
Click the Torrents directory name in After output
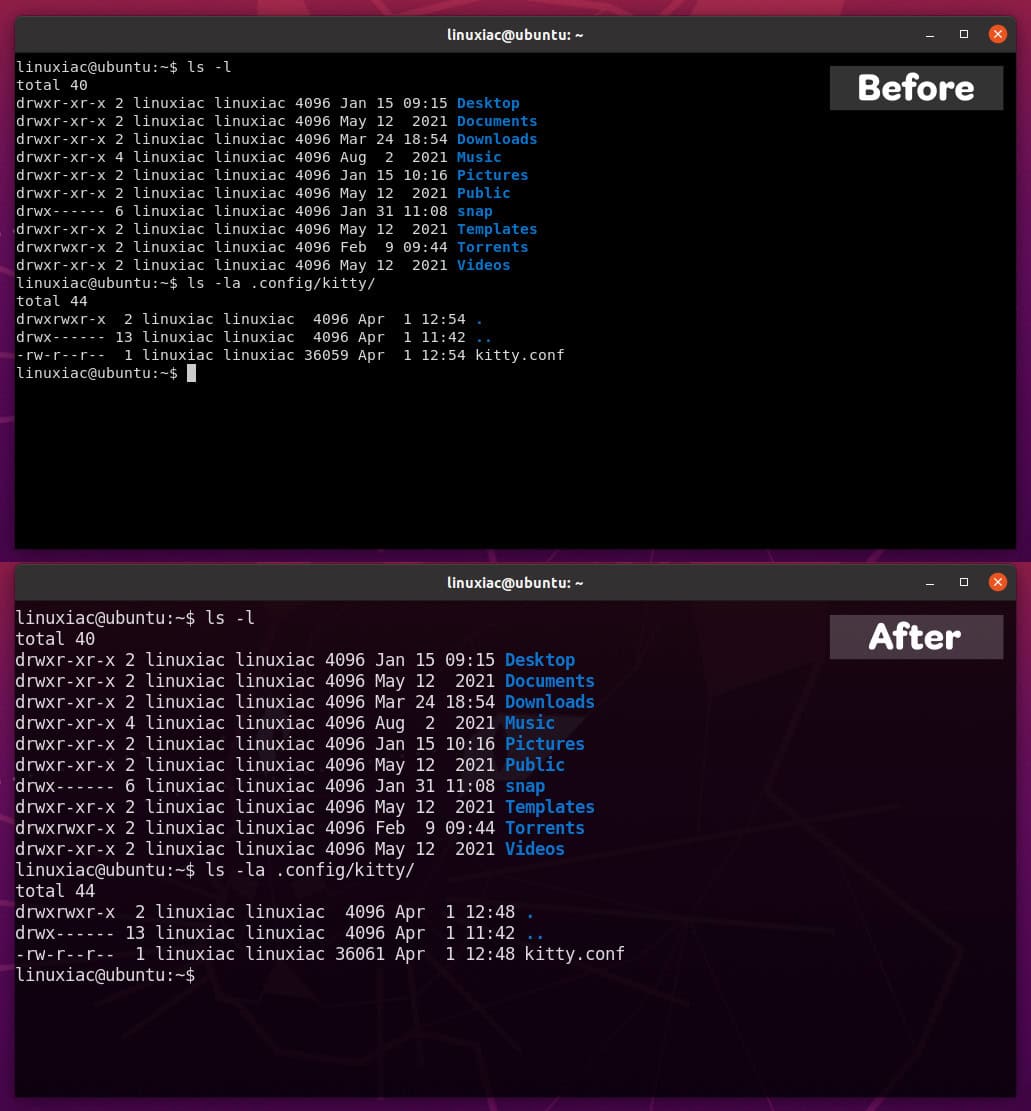point(544,828)
